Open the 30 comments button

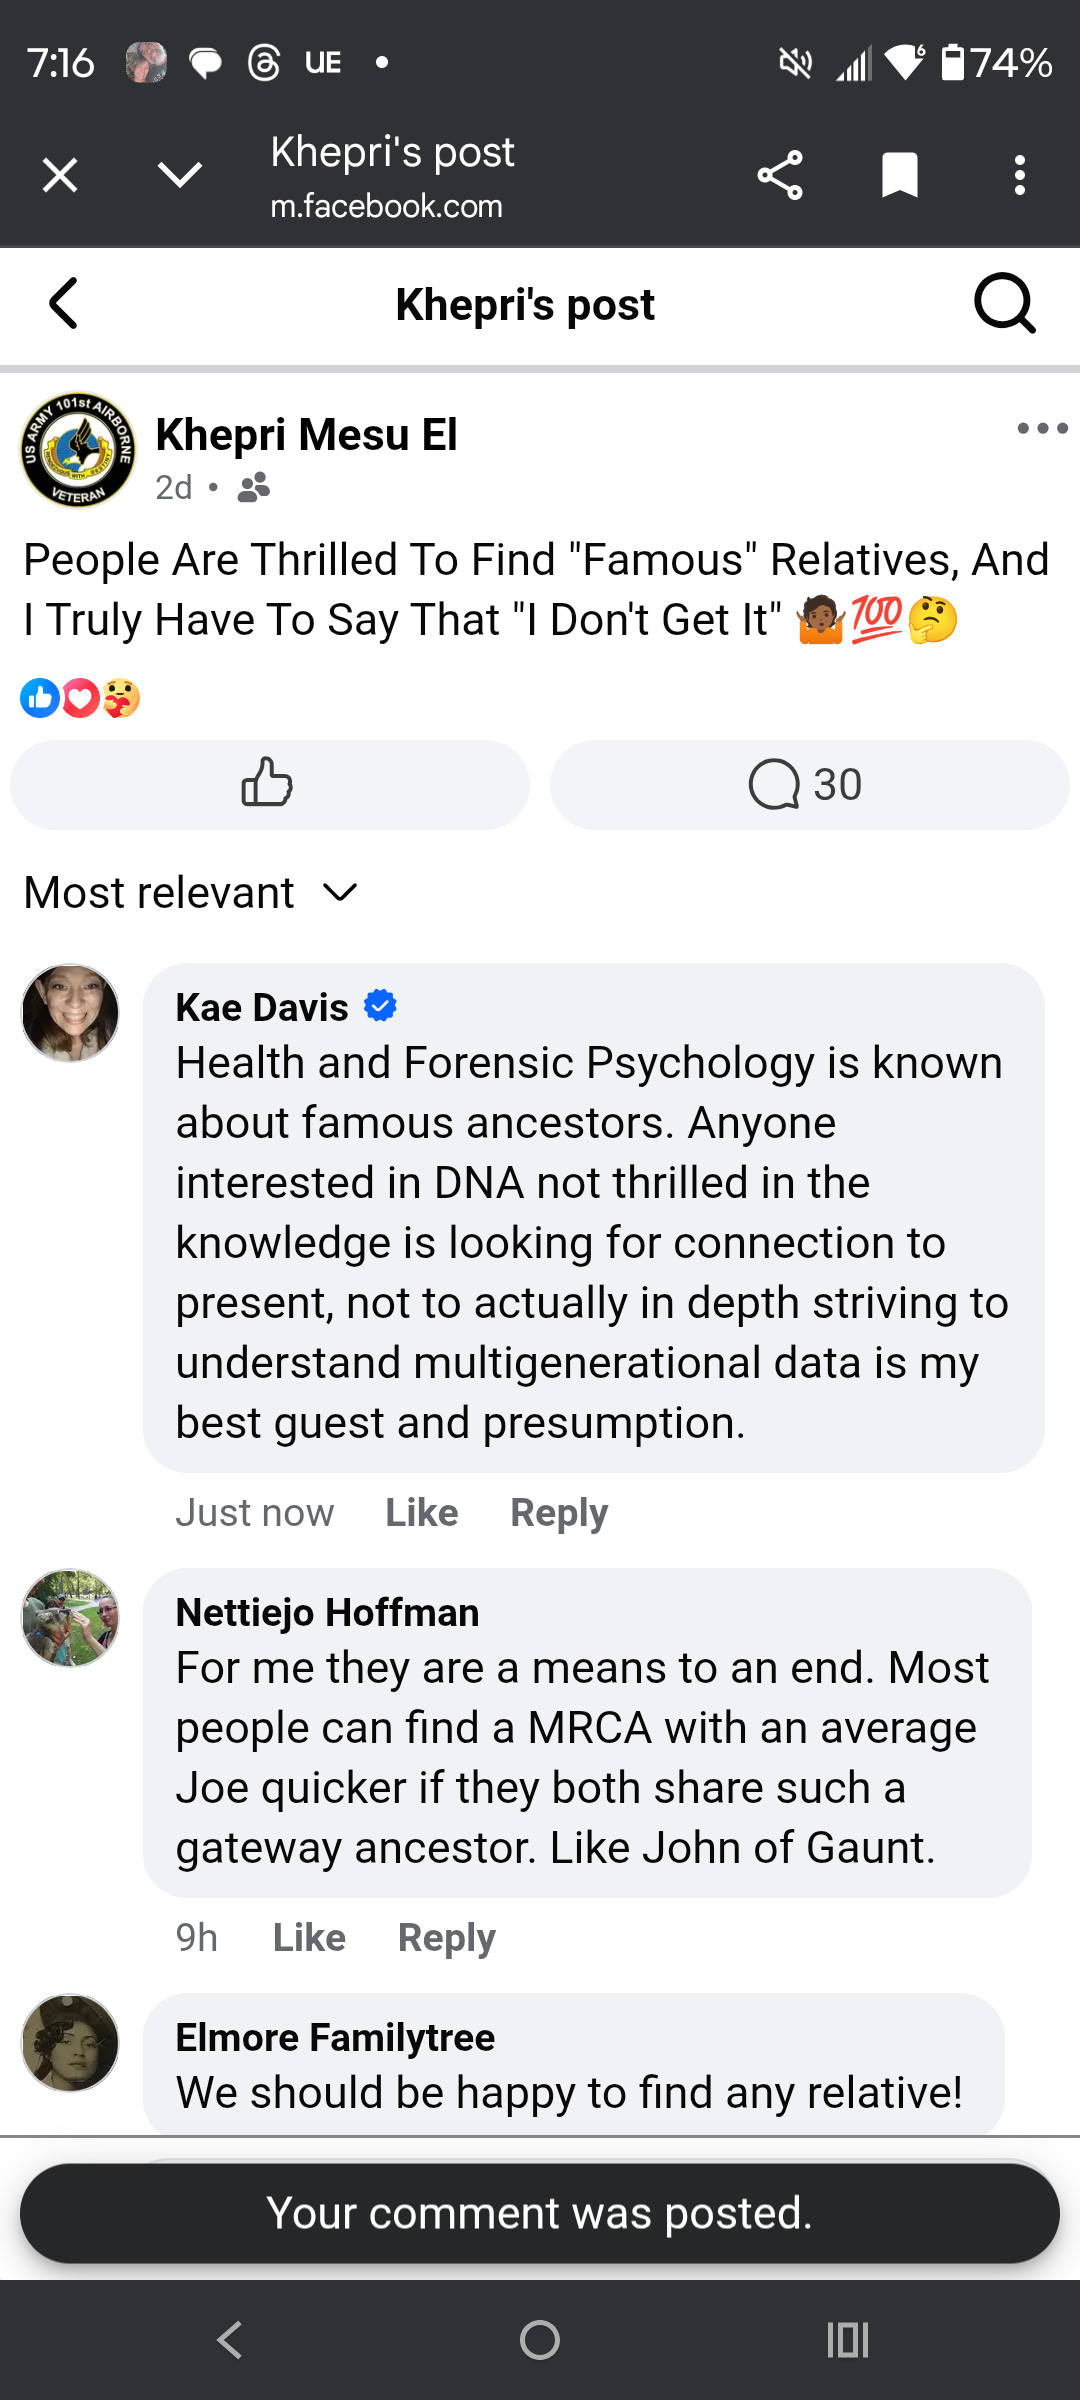click(x=809, y=784)
